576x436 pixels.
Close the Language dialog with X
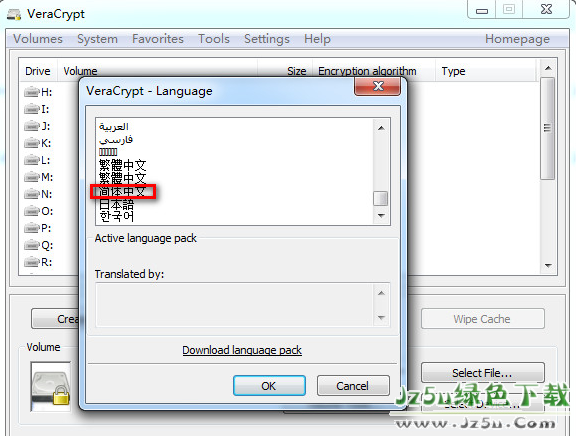coord(377,87)
